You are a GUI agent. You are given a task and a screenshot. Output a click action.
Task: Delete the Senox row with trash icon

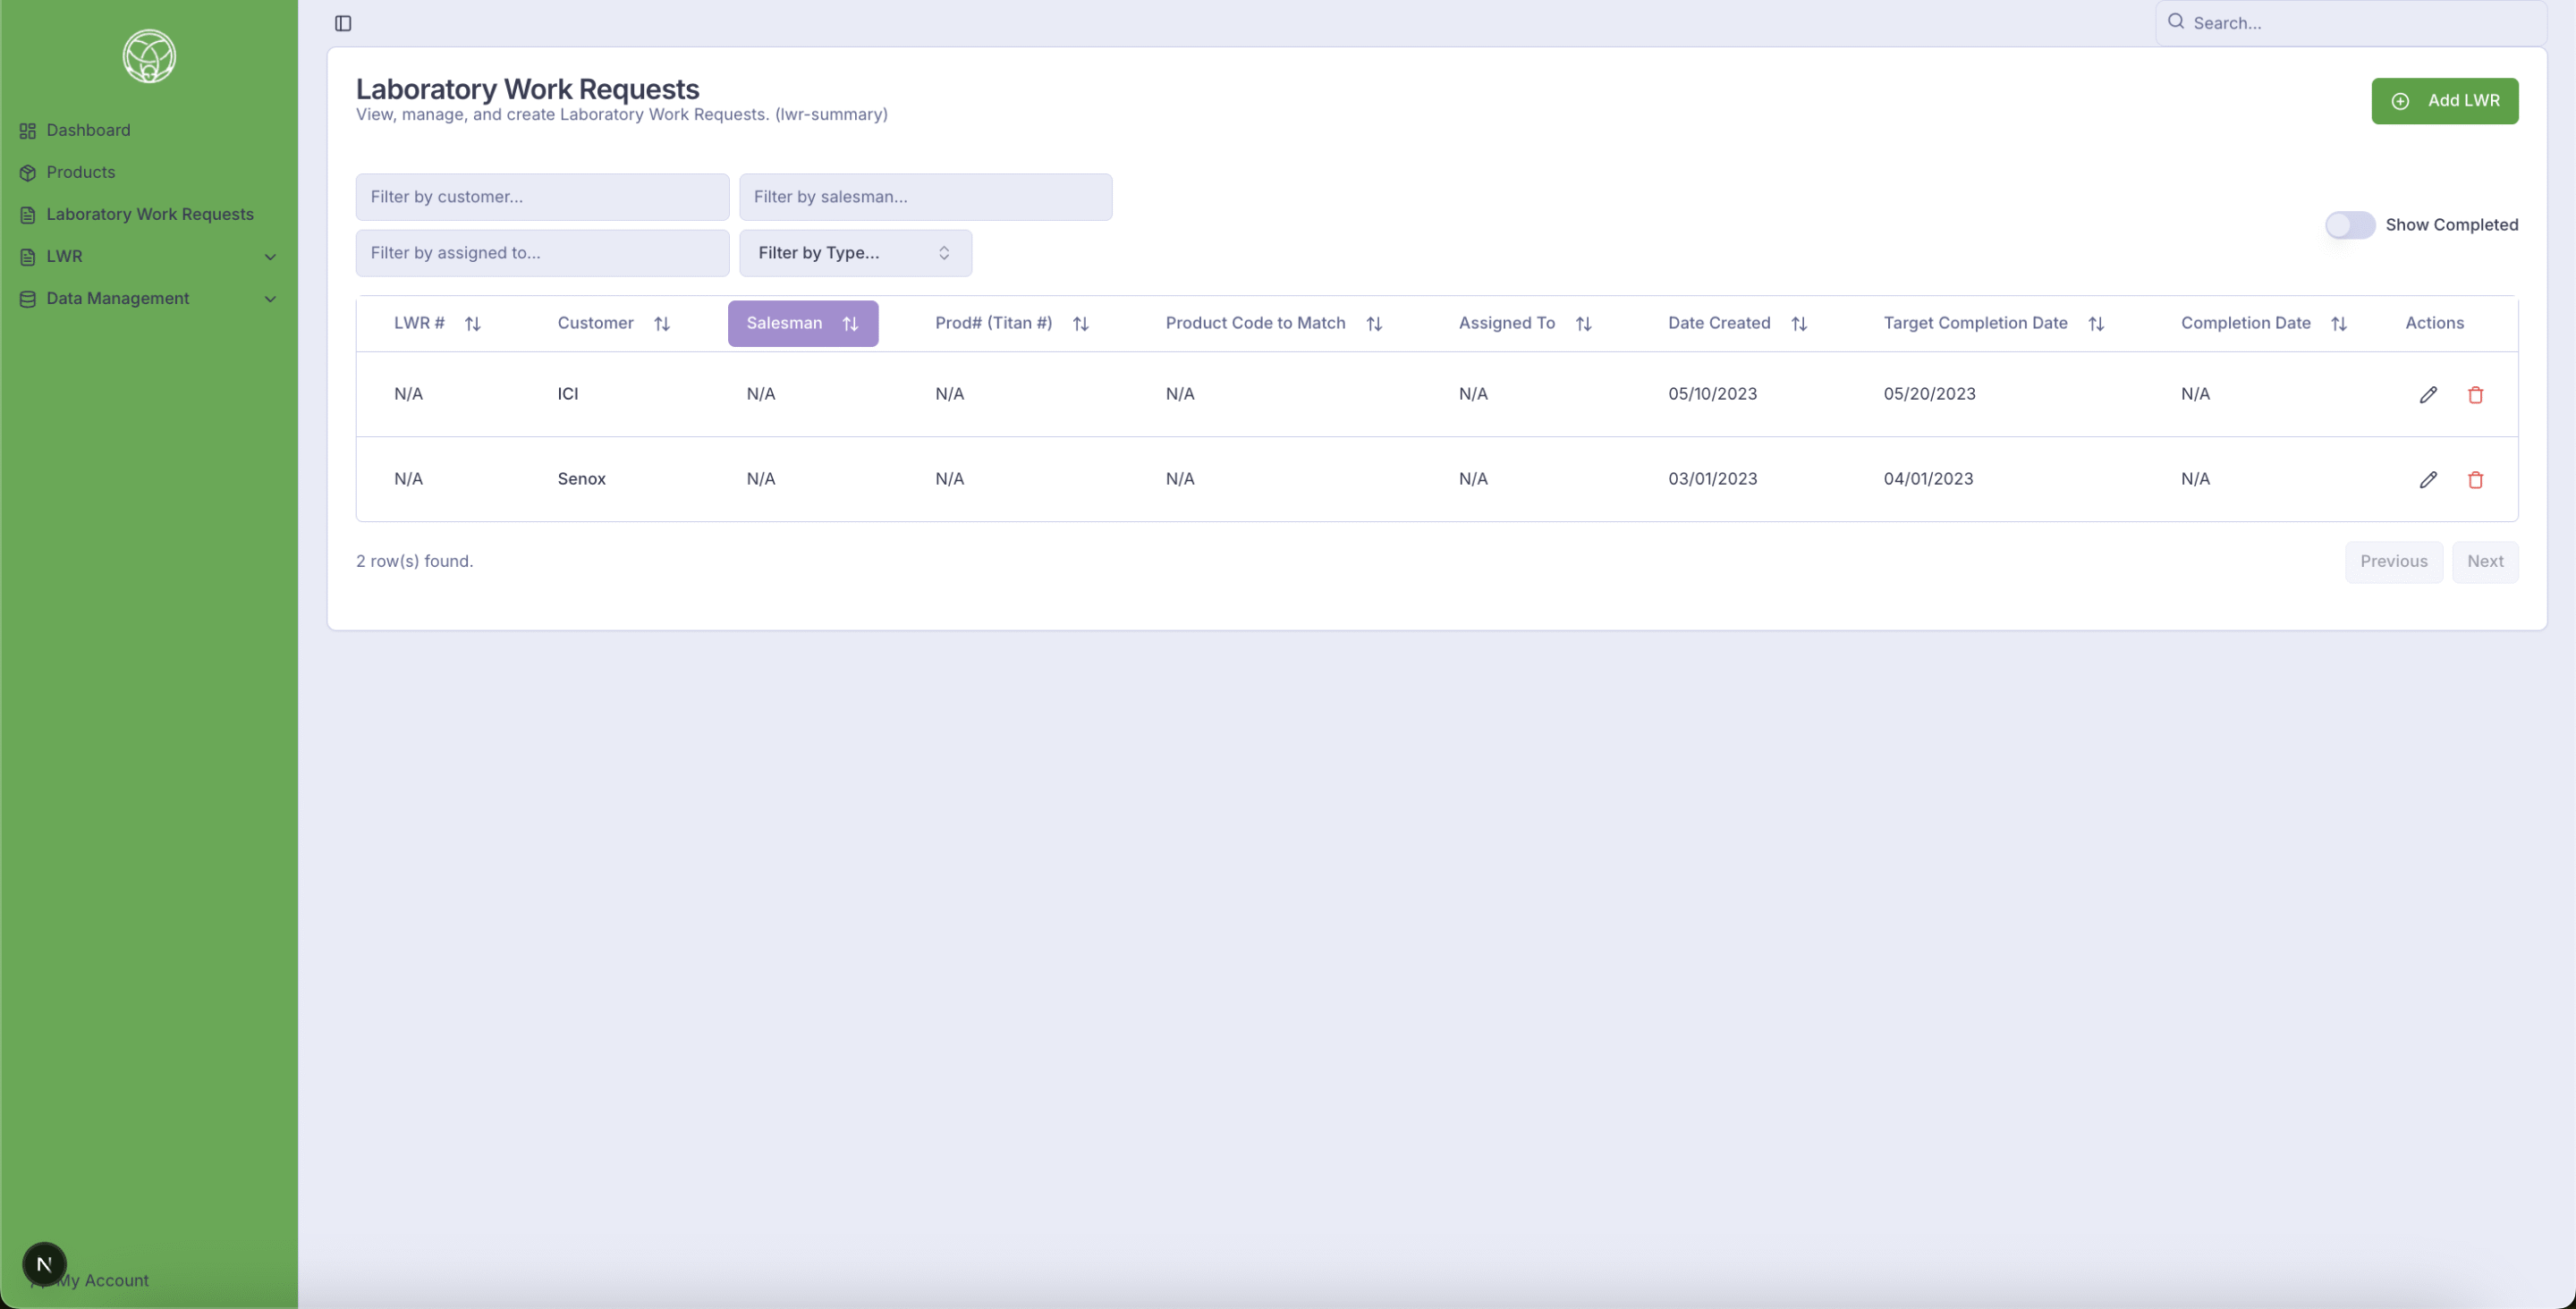click(2475, 479)
